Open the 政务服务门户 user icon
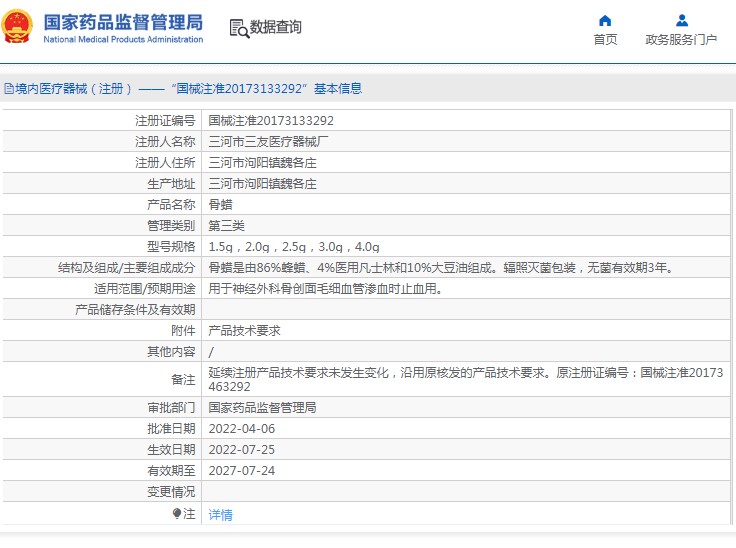The width and height of the screenshot is (736, 548). point(682,21)
